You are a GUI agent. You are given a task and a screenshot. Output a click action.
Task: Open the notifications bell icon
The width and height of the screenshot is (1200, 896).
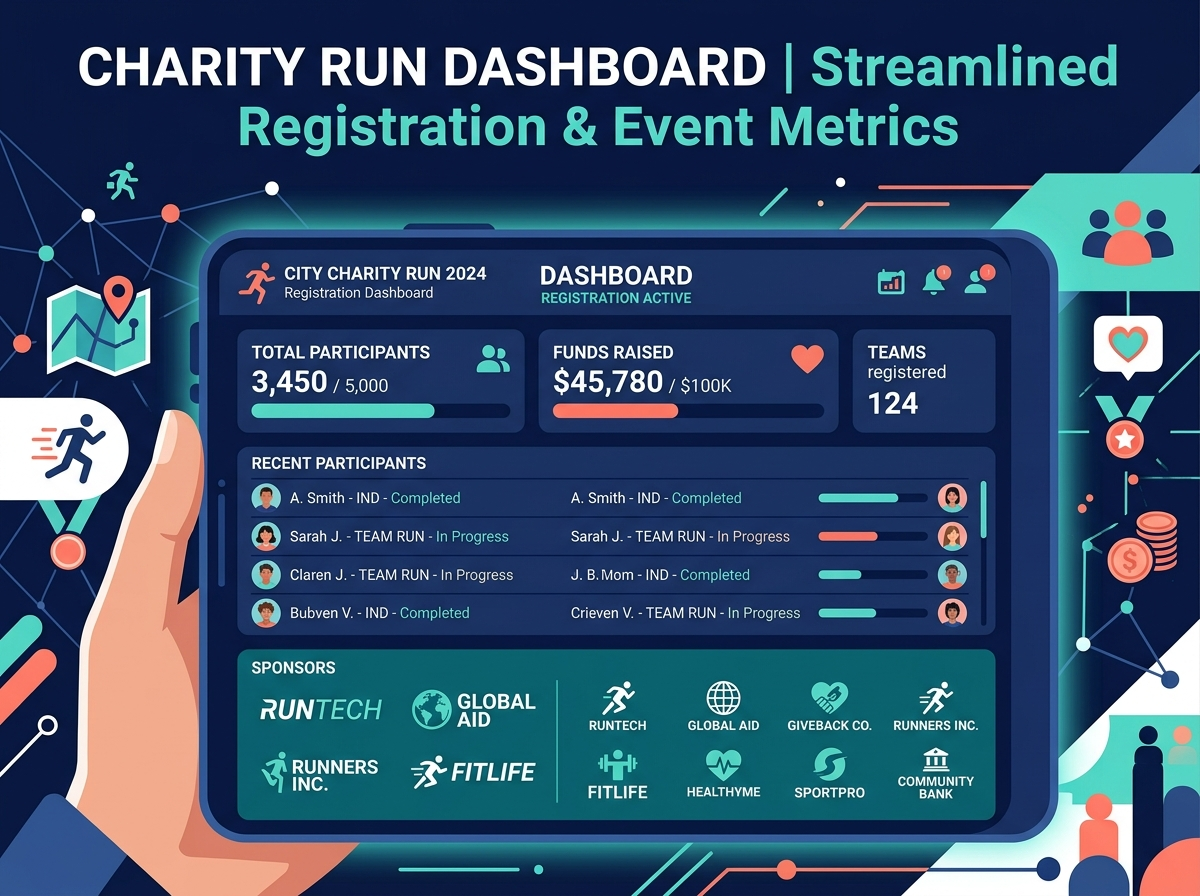pyautogui.click(x=936, y=281)
